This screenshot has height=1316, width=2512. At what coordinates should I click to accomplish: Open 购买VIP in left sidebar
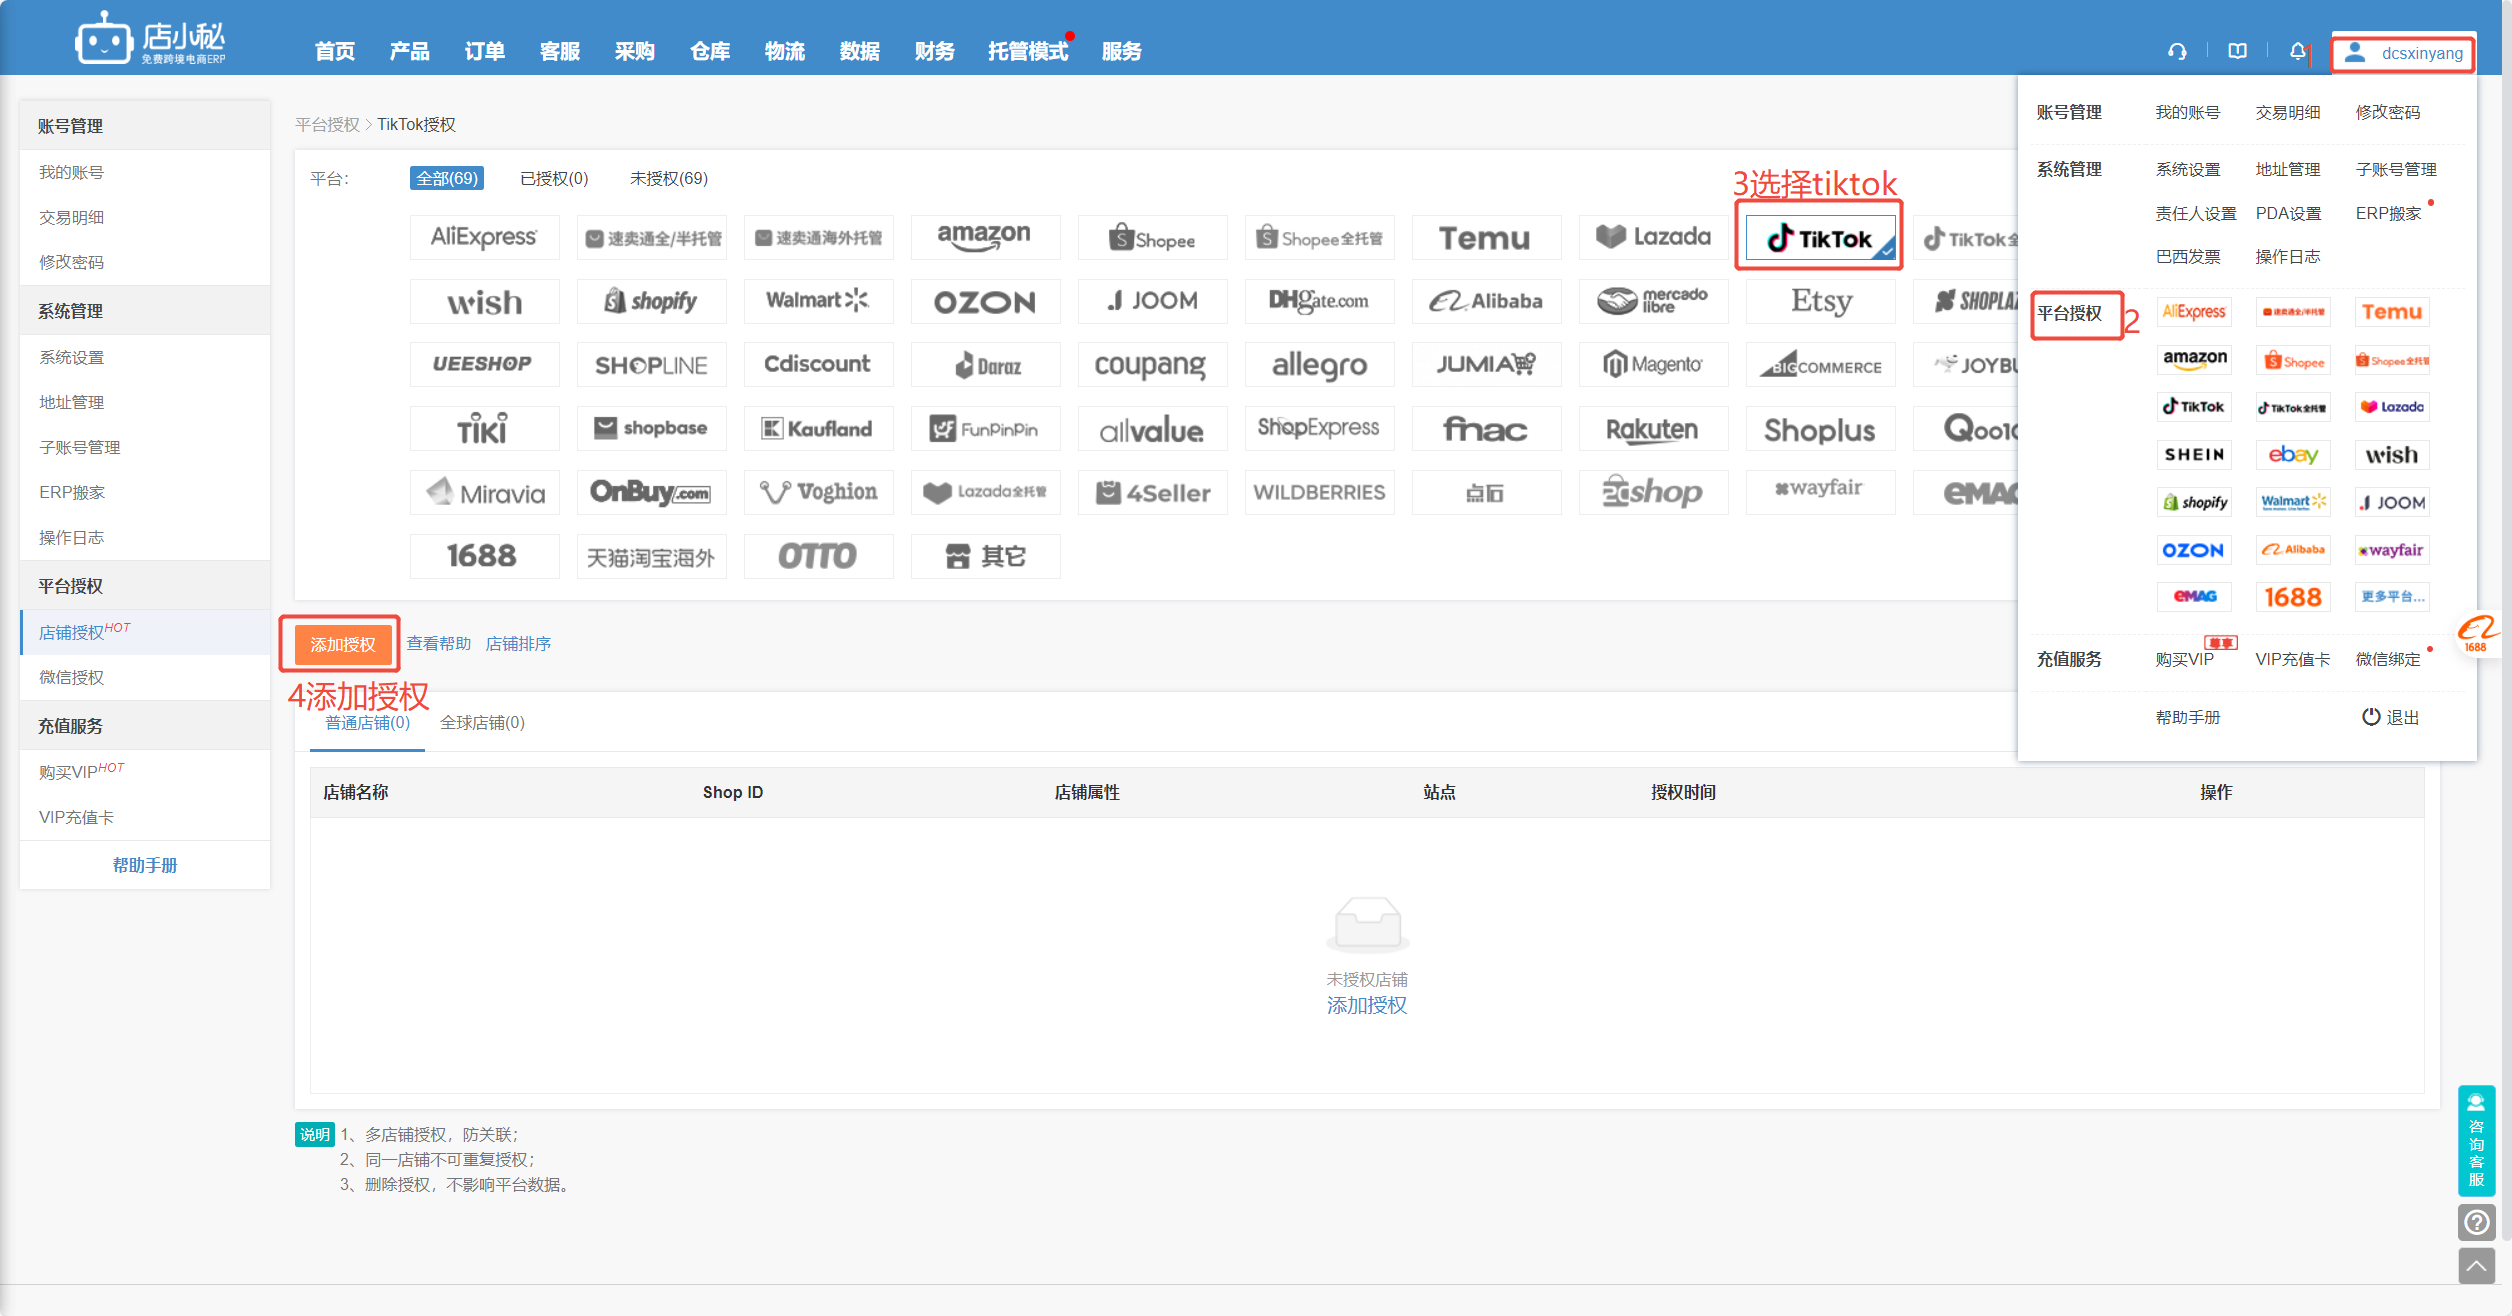[x=145, y=772]
